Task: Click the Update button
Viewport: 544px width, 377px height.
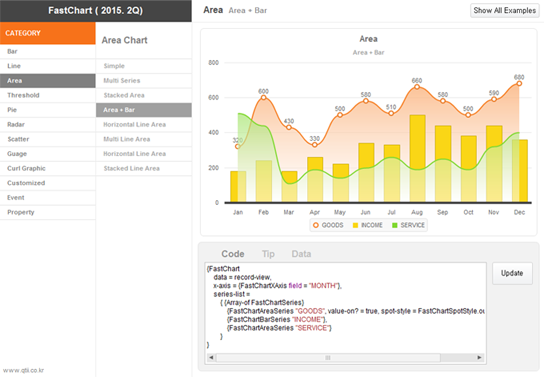Action: click(512, 273)
